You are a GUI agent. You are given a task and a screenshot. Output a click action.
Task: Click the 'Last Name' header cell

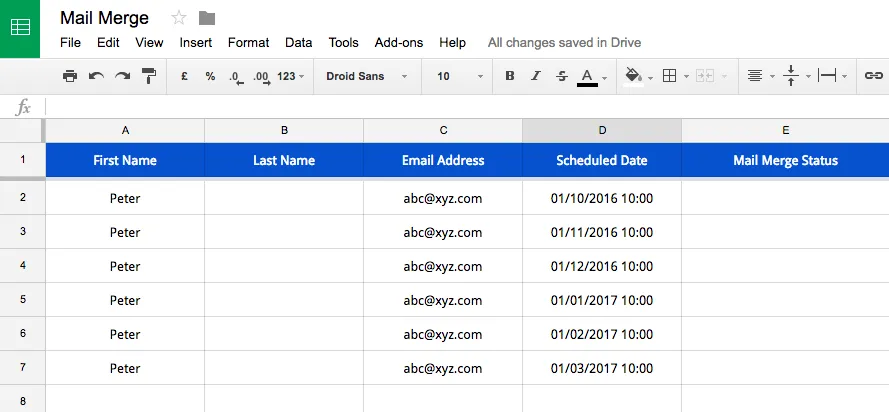click(284, 160)
